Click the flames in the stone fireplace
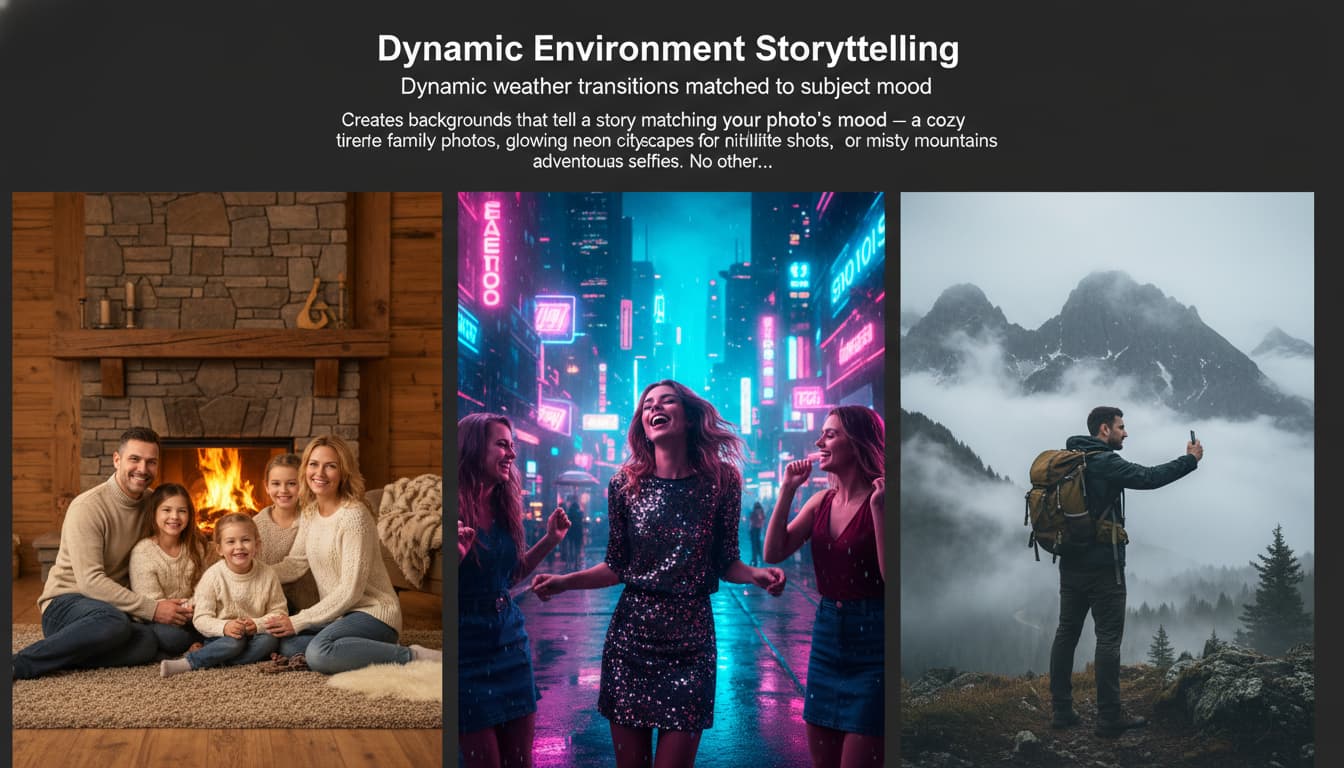Image resolution: width=1344 pixels, height=768 pixels. click(225, 480)
